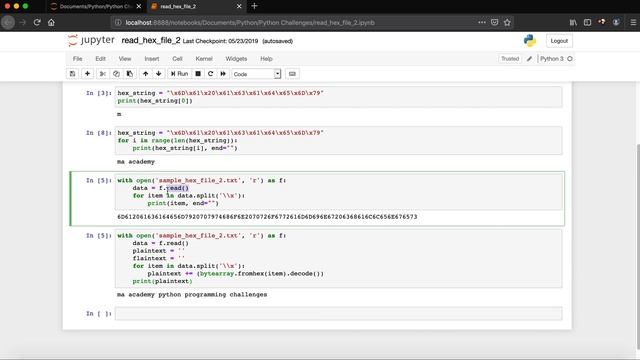Click the output 'ma academy'
This screenshot has width=640, height=360.
[x=136, y=162]
